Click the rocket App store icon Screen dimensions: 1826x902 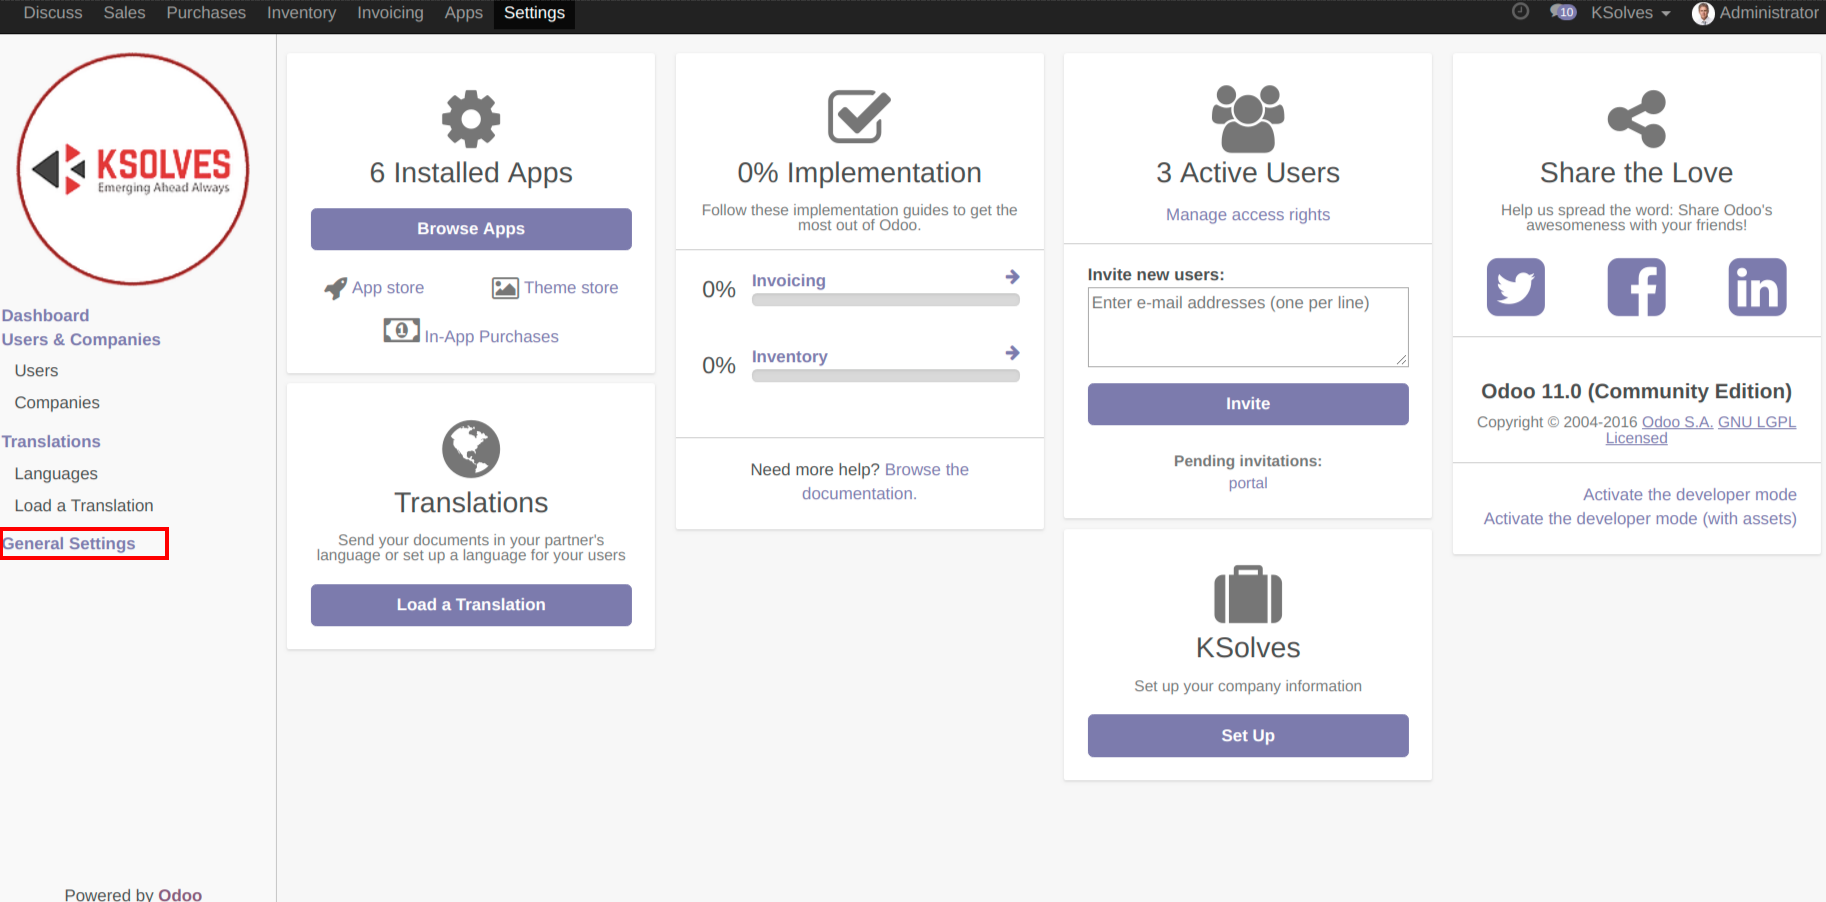point(335,288)
